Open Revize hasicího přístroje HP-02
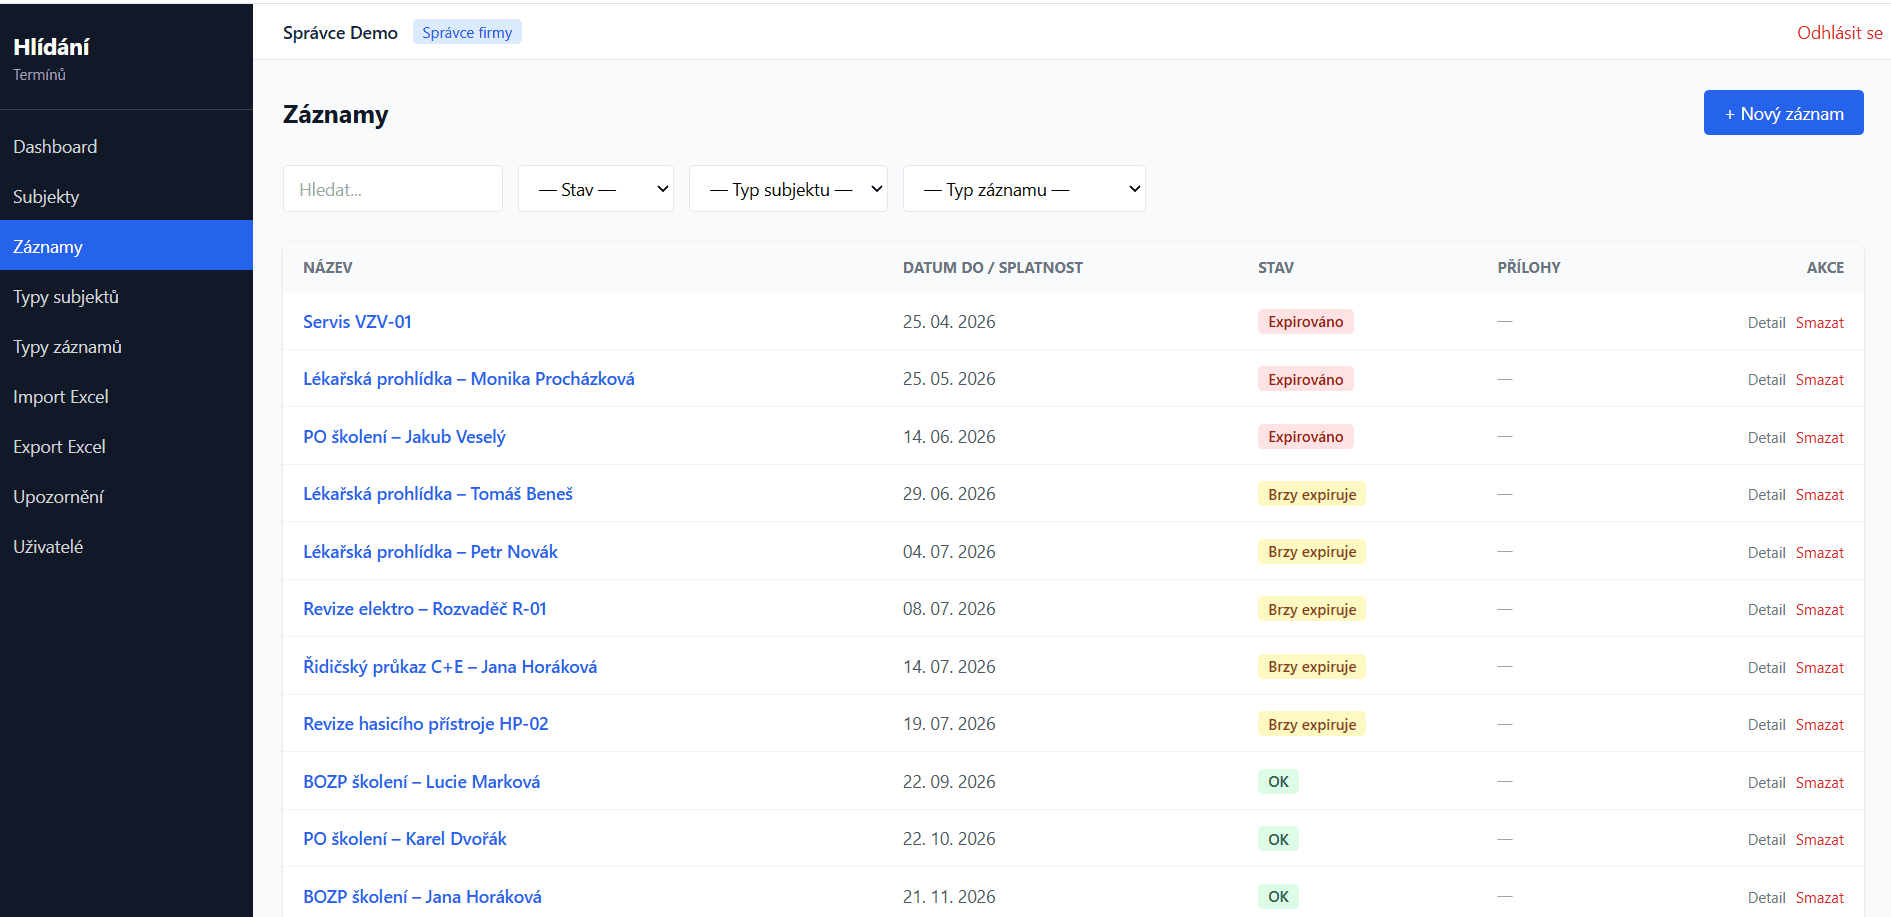The image size is (1891, 917). [x=426, y=724]
